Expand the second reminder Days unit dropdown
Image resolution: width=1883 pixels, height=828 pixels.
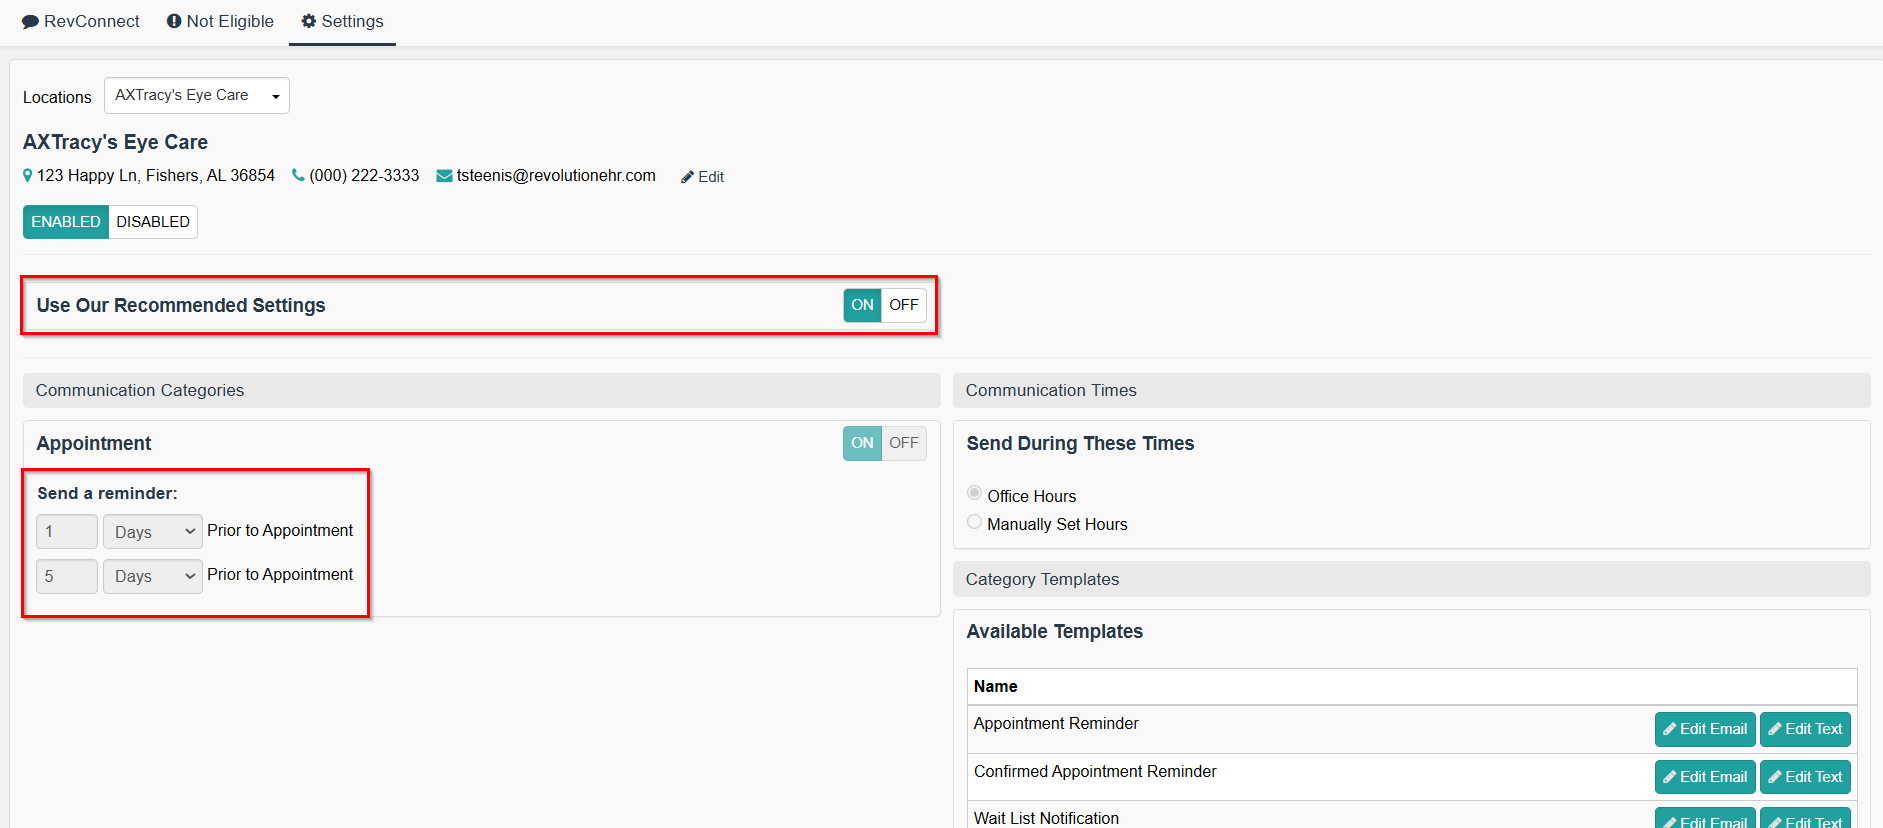[153, 576]
